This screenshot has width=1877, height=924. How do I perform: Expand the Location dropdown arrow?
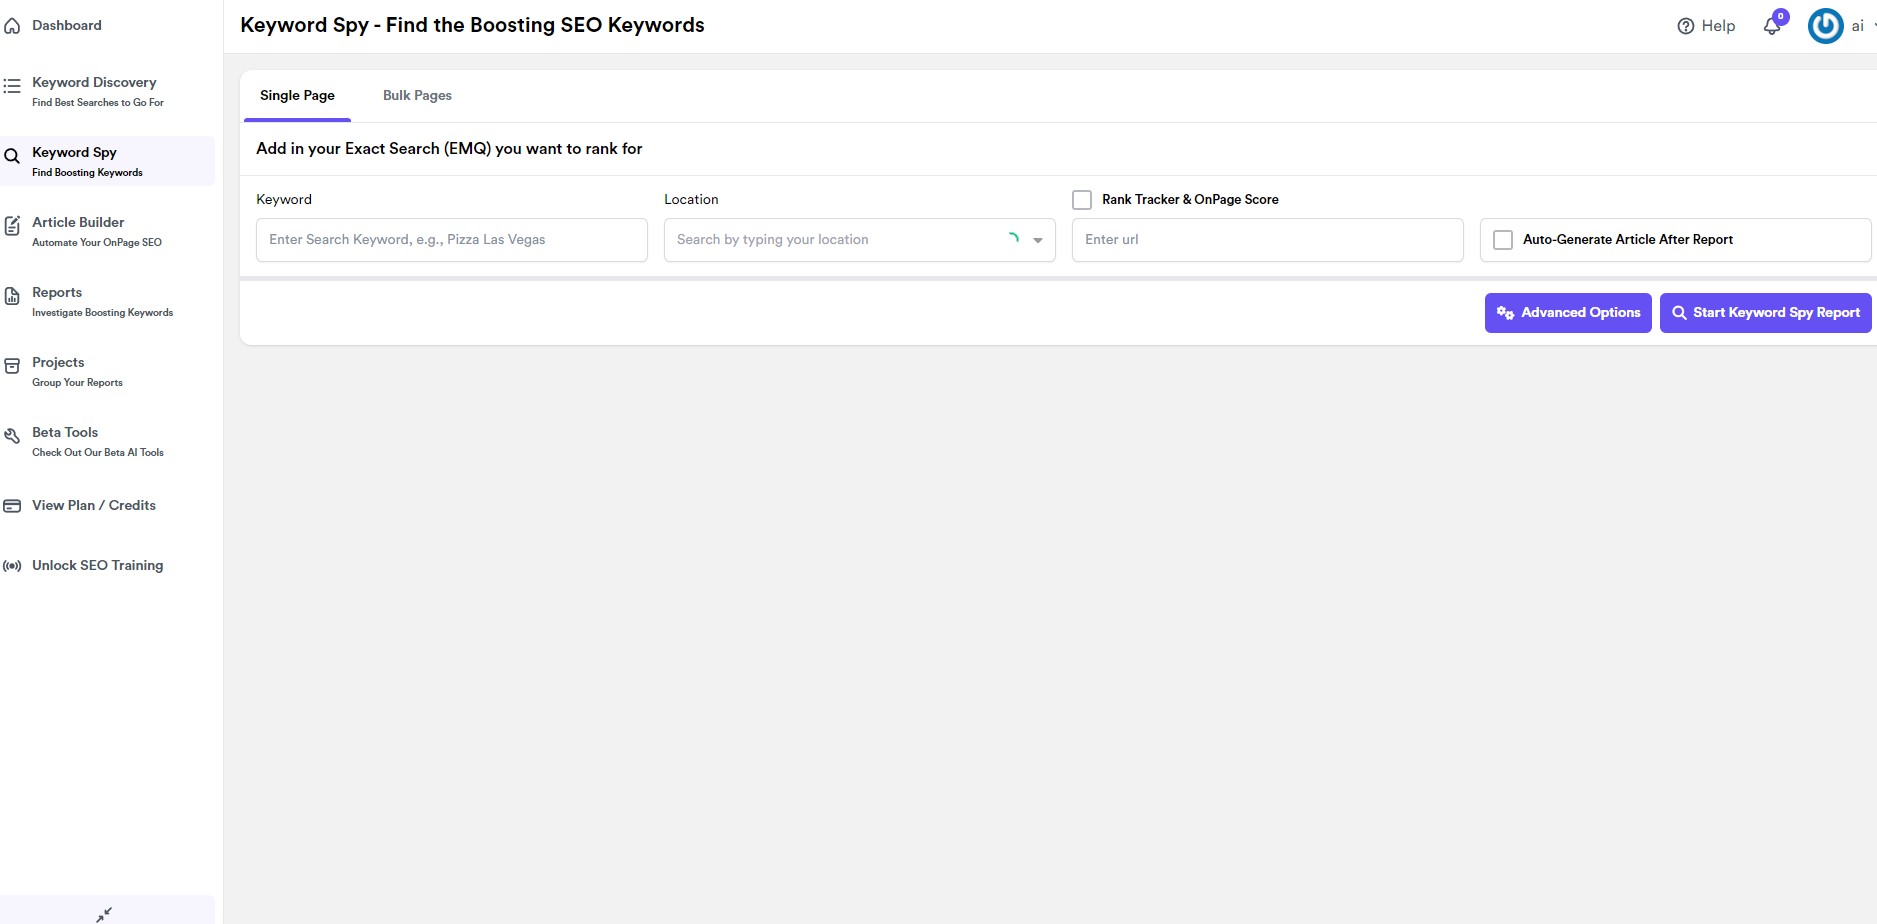coord(1038,240)
